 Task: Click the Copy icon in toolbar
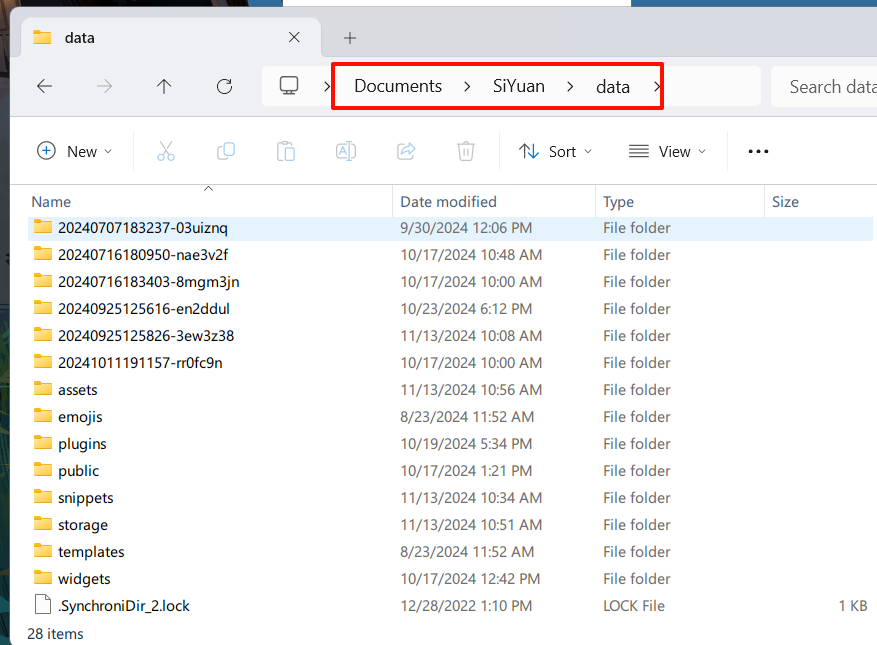tap(226, 151)
